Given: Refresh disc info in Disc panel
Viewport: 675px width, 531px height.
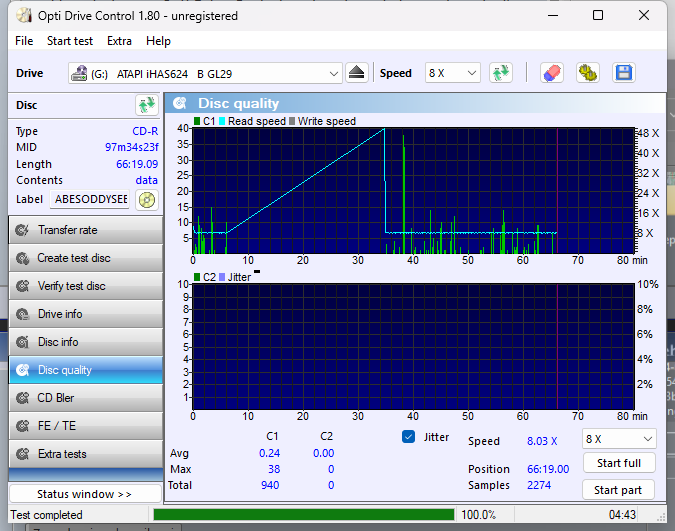Looking at the screenshot, I should point(146,105).
